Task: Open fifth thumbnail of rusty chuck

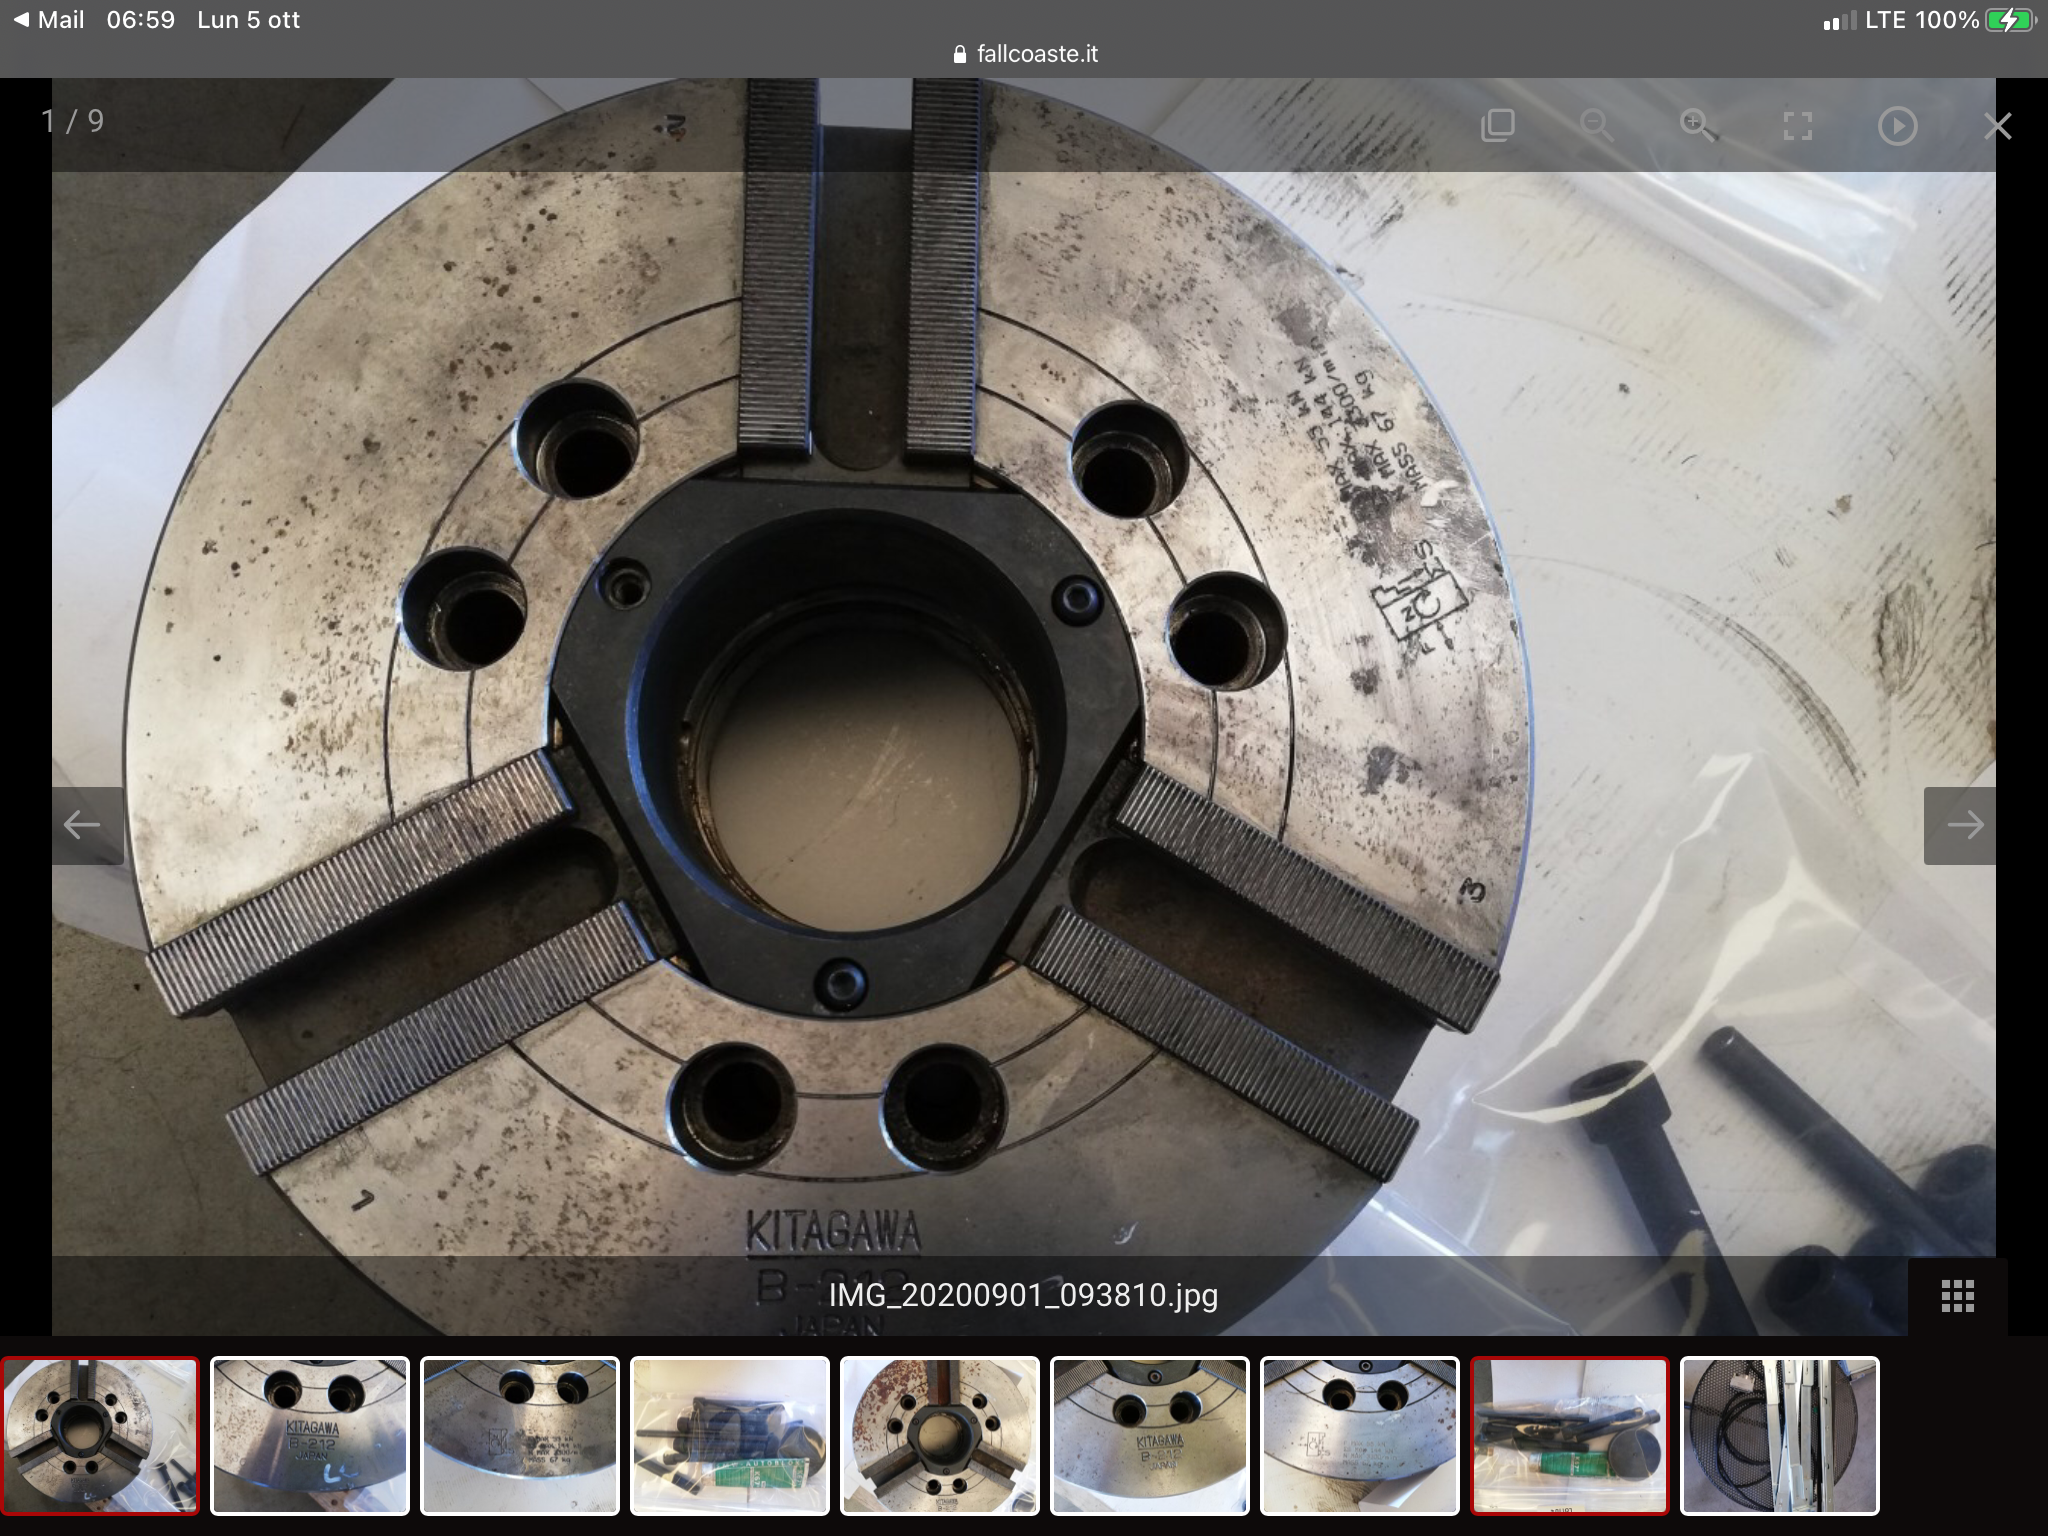Action: [940, 1435]
